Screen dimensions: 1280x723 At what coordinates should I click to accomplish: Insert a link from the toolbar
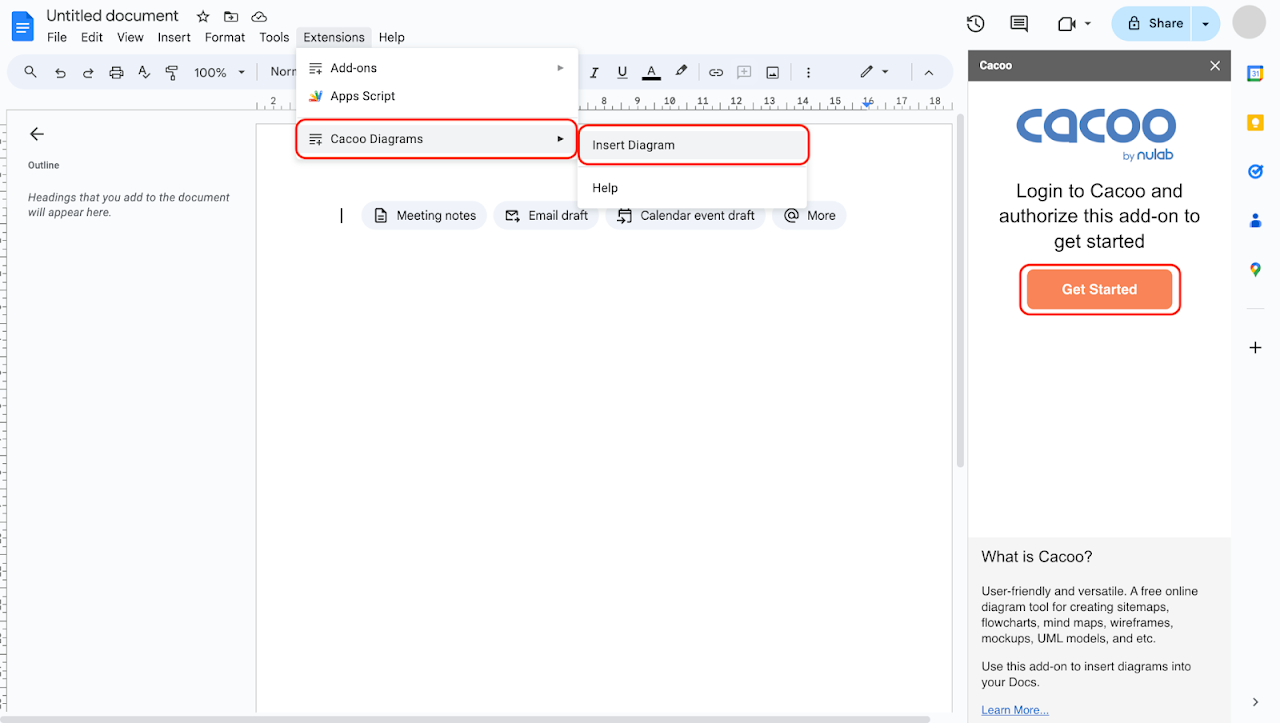[x=716, y=72]
